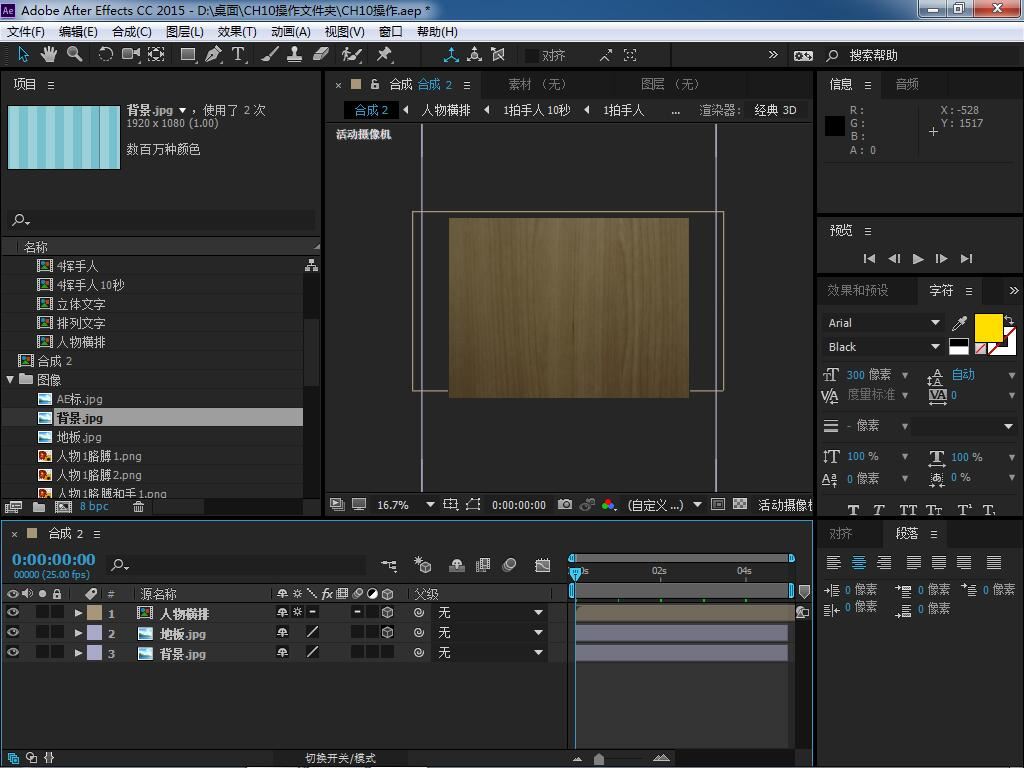Screen dimensions: 1024x768
Task: Select the horizontal Type tool
Action: 238,54
